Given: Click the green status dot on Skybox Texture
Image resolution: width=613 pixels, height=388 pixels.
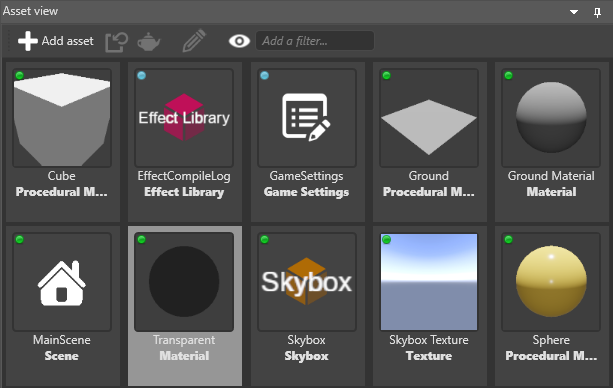Looking at the screenshot, I should 387,239.
